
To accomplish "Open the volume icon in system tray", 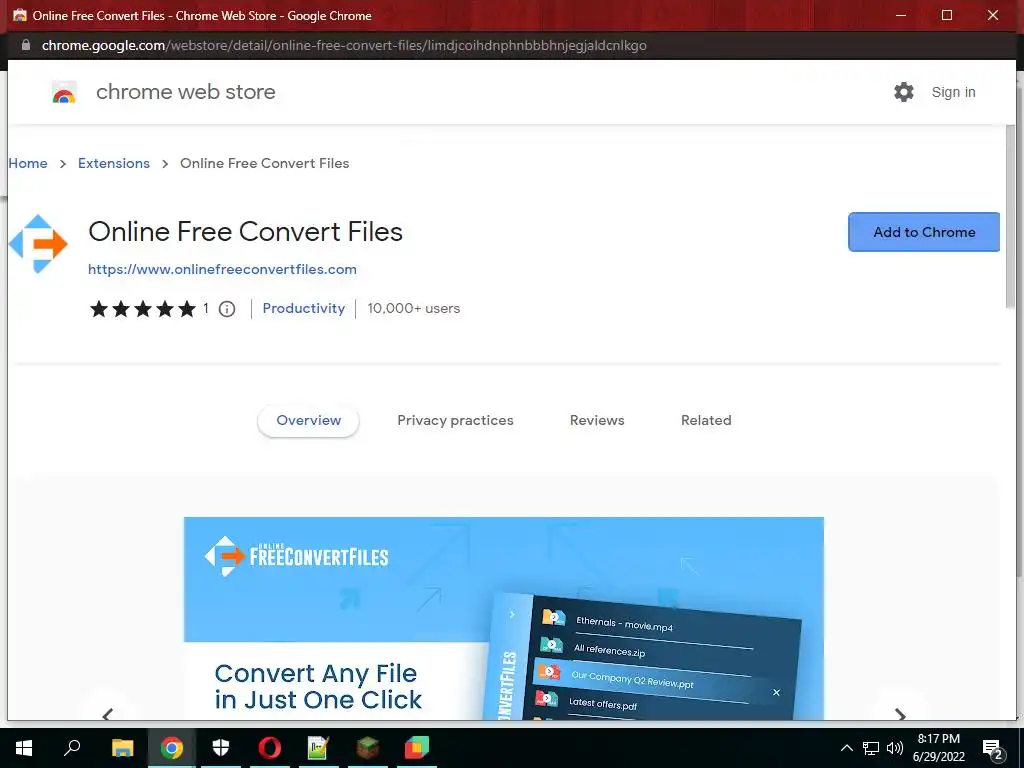I will tap(895, 748).
